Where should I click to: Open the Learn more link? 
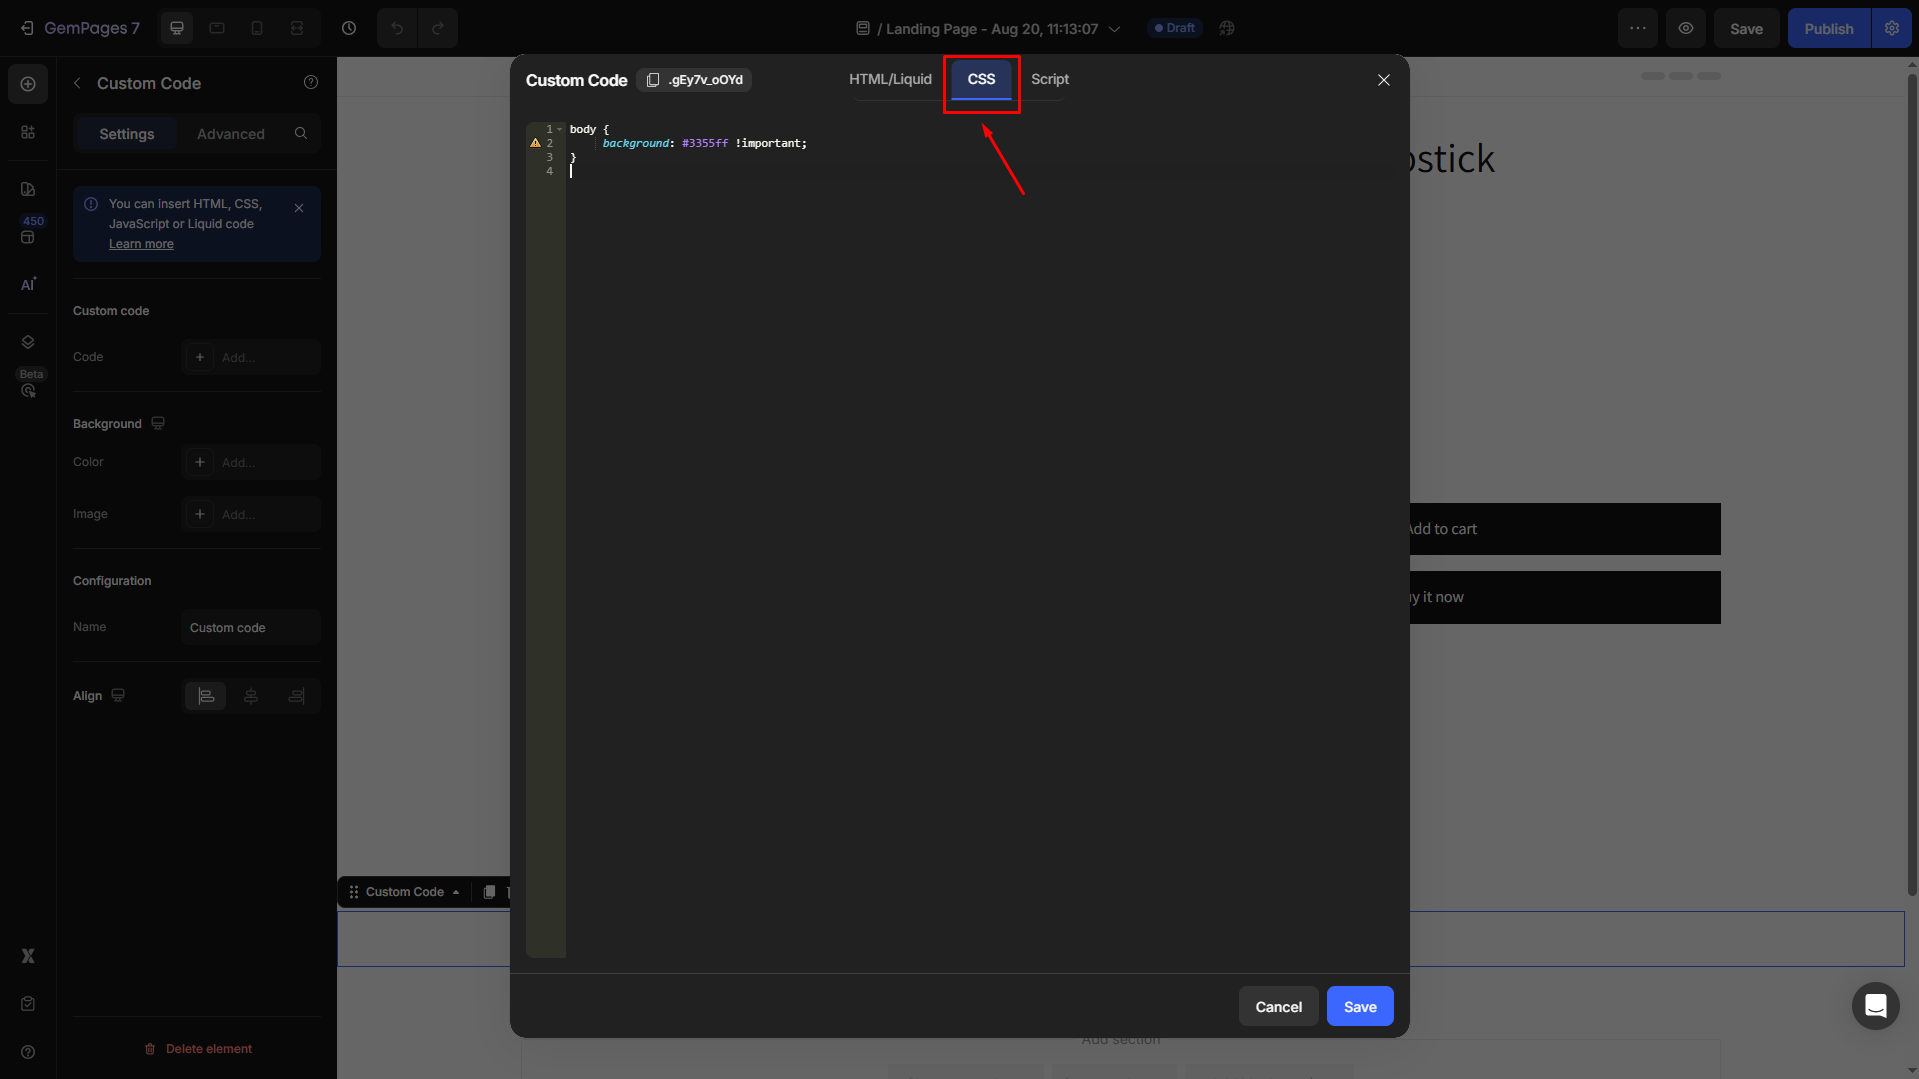141,244
